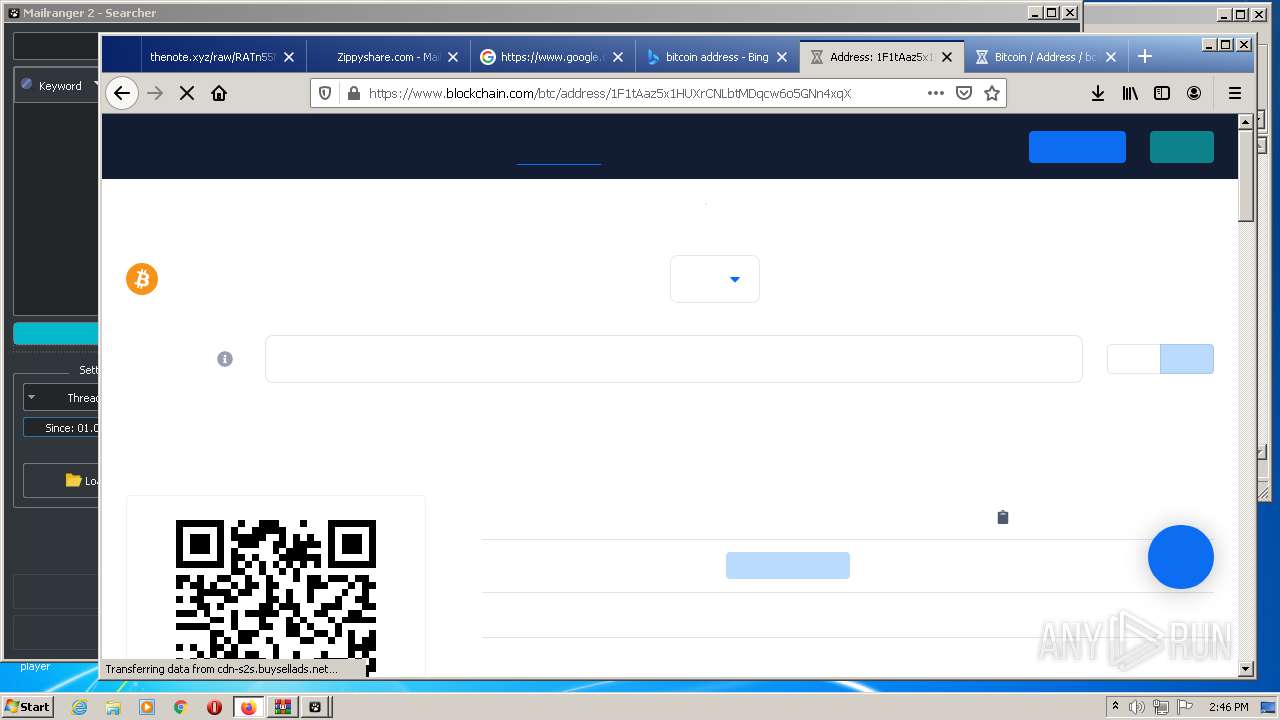Viewport: 1280px width, 720px height.
Task: Switch to the Google tab
Action: coord(552,57)
